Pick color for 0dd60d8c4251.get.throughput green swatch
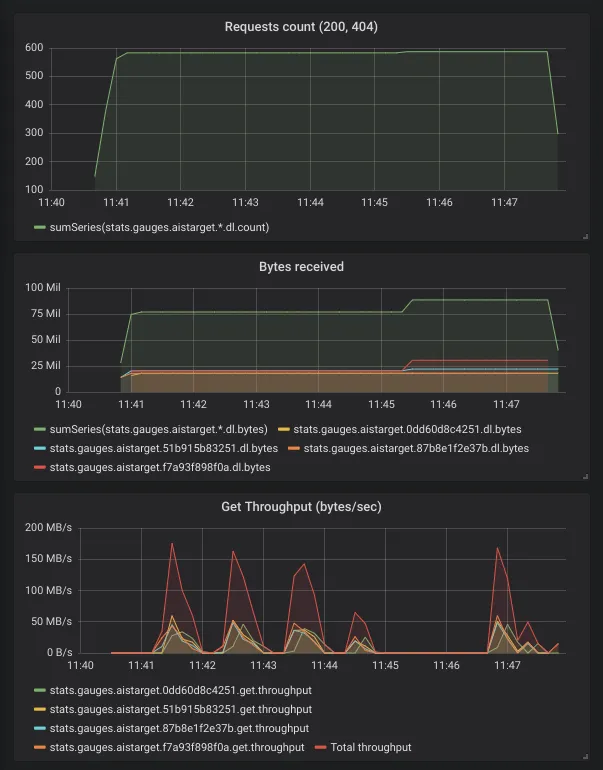The image size is (603, 770). click(x=40, y=690)
